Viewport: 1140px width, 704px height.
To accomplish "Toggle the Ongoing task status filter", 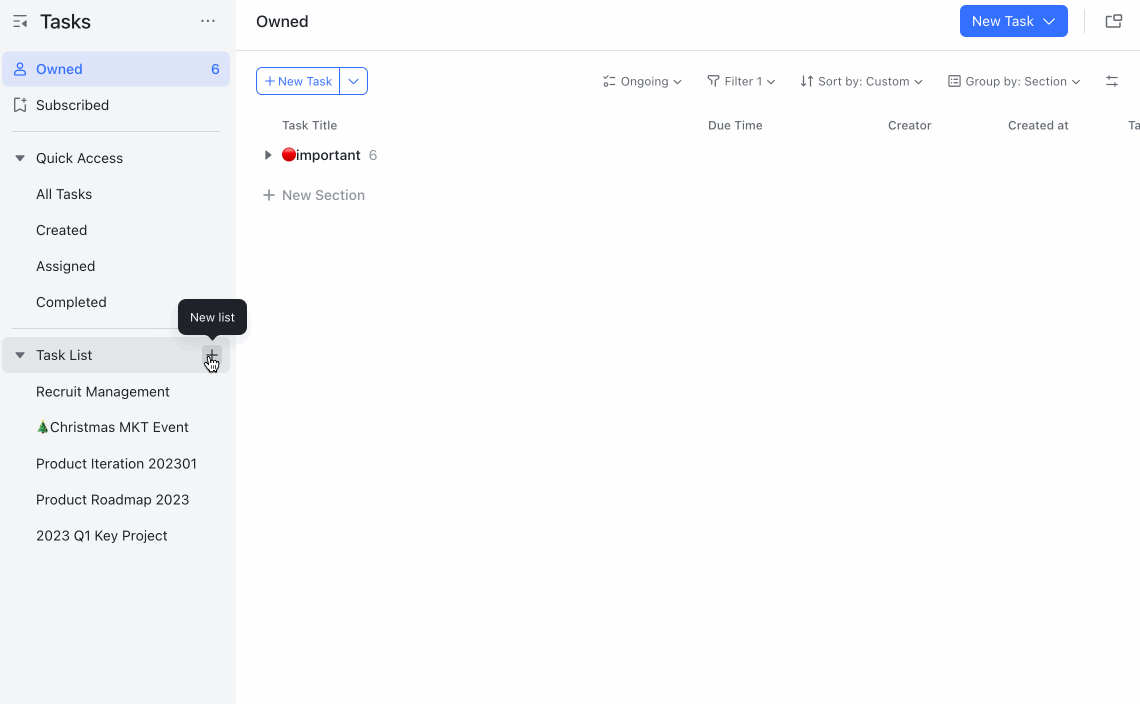I will pos(641,81).
